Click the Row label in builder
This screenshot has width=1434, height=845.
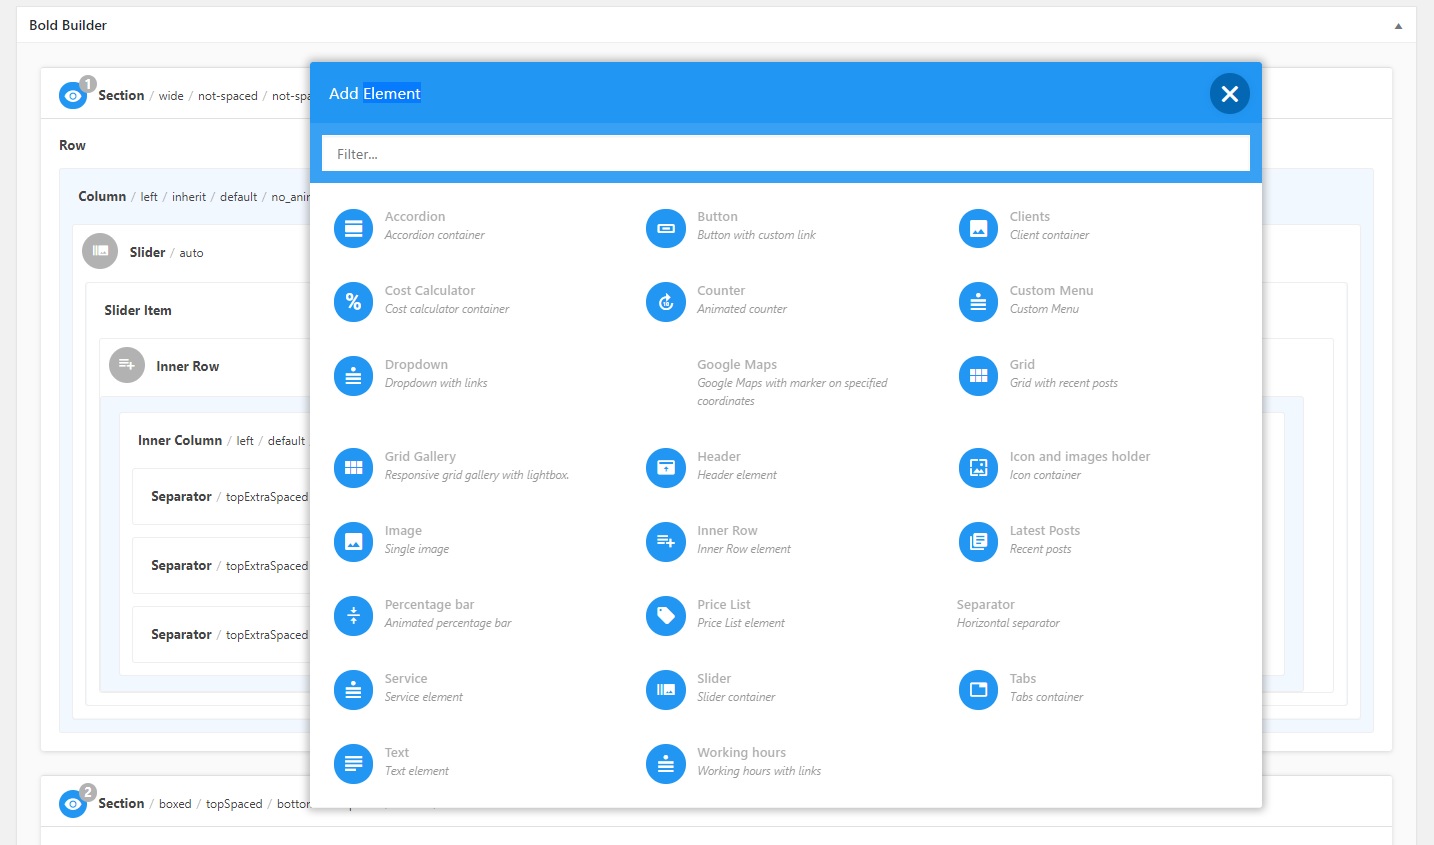click(x=72, y=145)
